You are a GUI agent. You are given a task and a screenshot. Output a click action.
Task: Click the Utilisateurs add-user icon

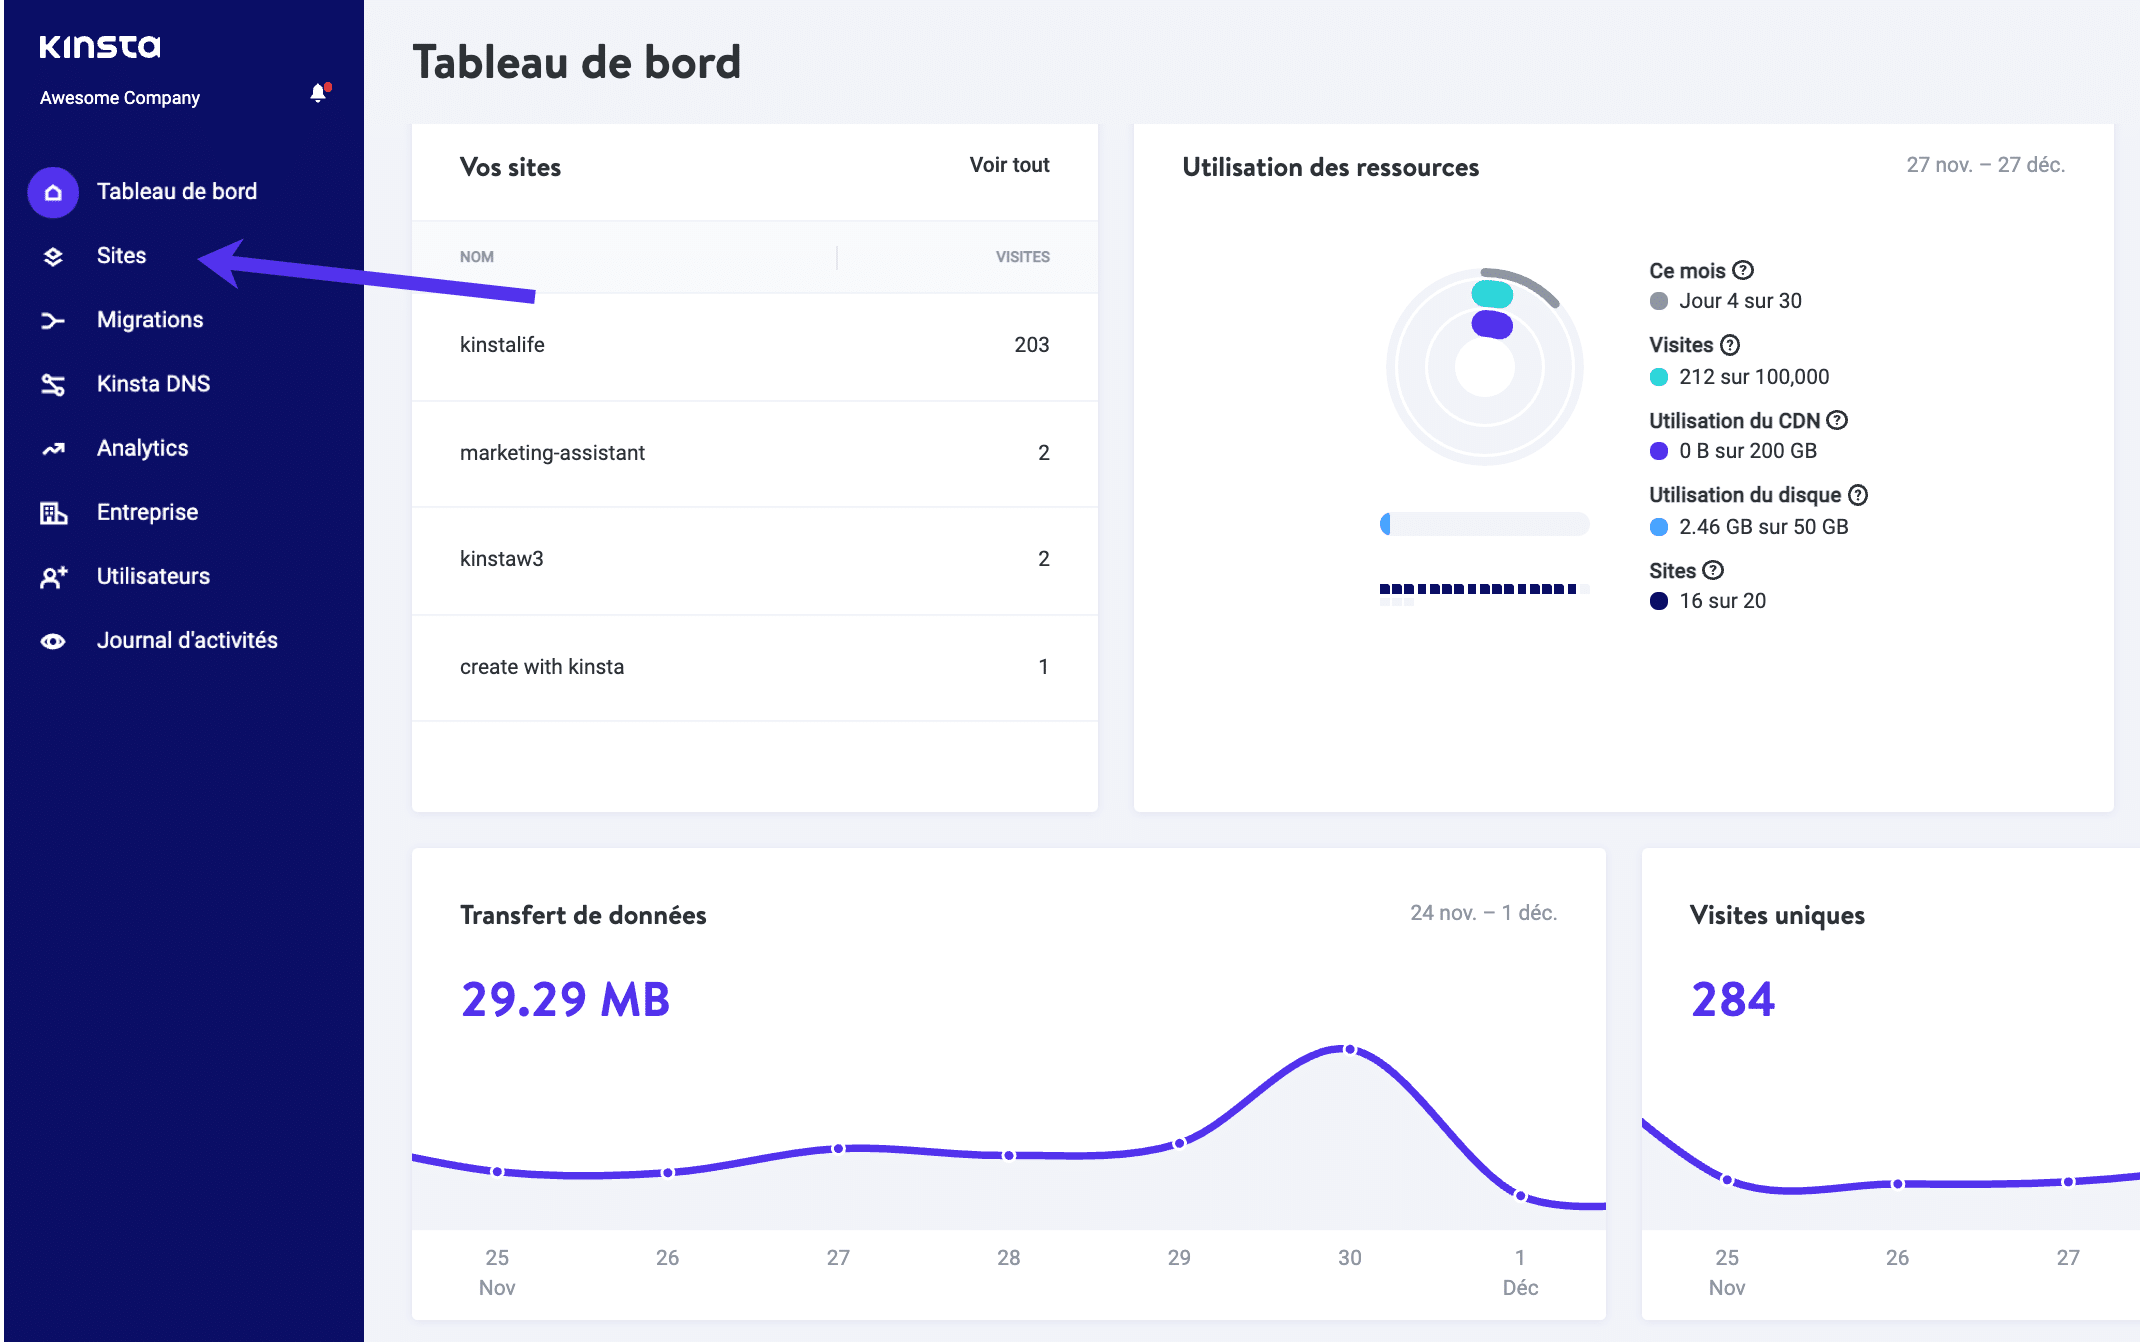(52, 576)
